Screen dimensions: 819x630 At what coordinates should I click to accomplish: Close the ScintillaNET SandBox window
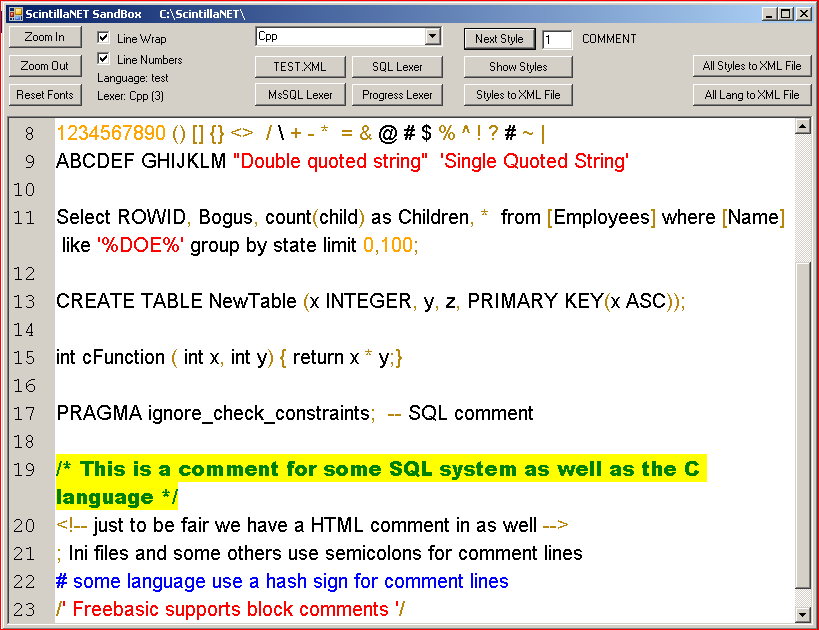(804, 14)
